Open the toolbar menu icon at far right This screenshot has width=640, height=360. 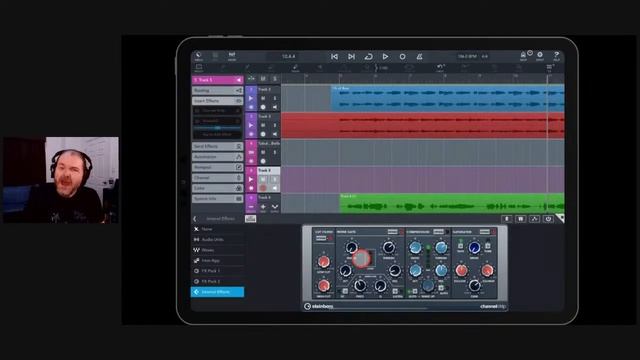point(549,68)
